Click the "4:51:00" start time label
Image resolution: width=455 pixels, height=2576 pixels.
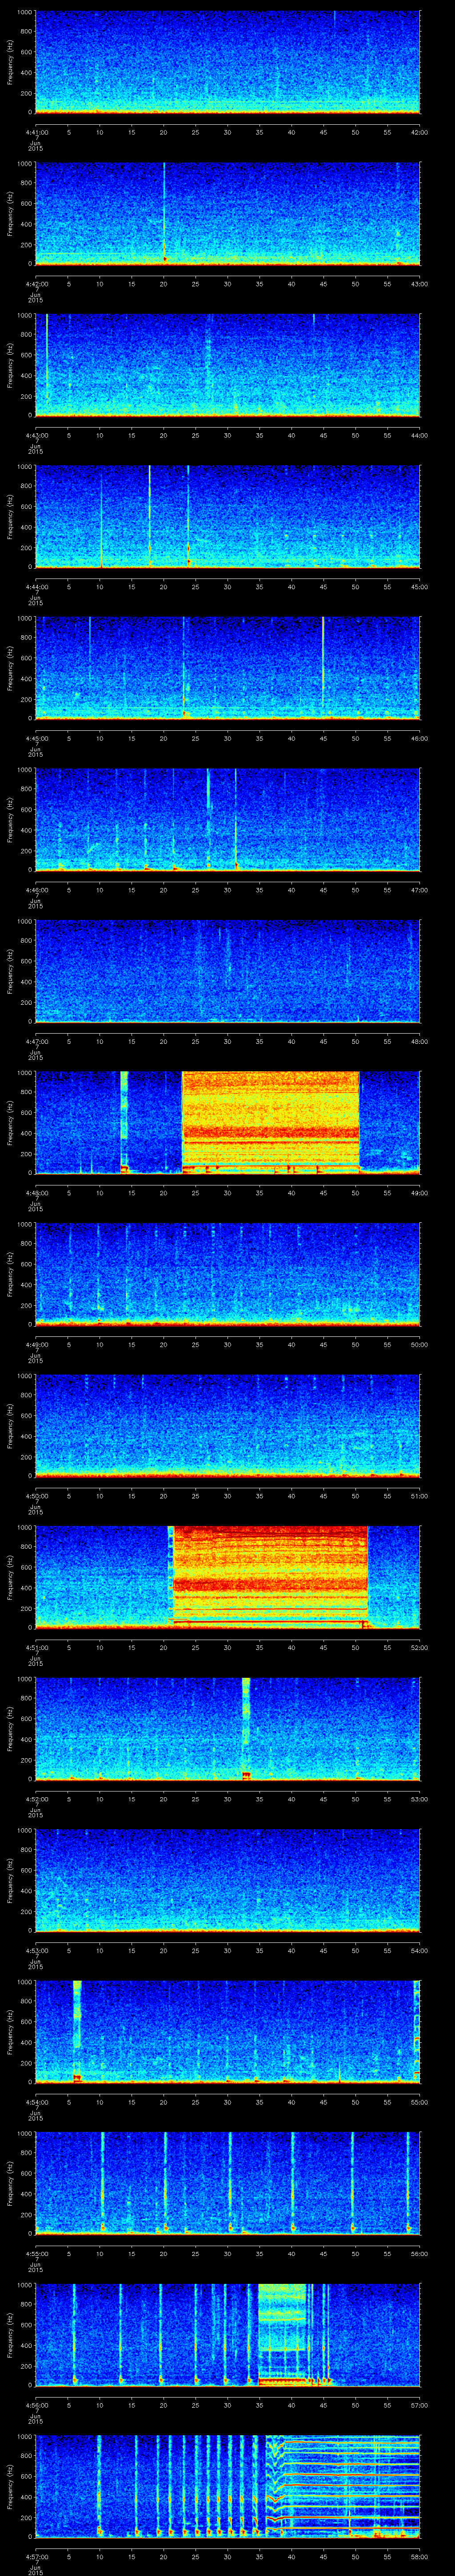pos(36,1647)
